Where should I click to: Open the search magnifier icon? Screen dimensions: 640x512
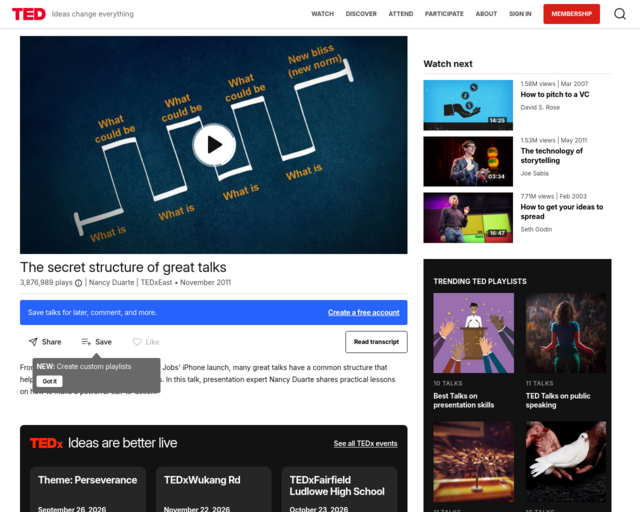coord(620,14)
